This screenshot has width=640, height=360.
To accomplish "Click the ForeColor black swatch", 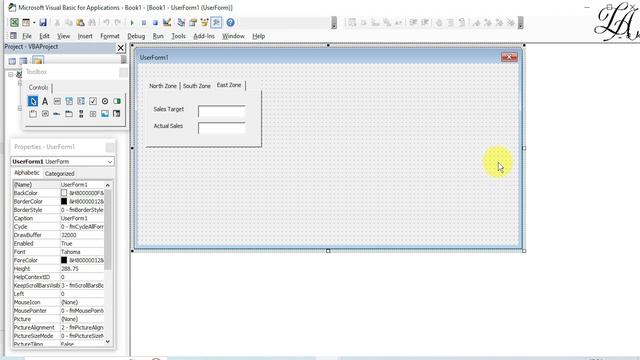I will click(x=64, y=260).
